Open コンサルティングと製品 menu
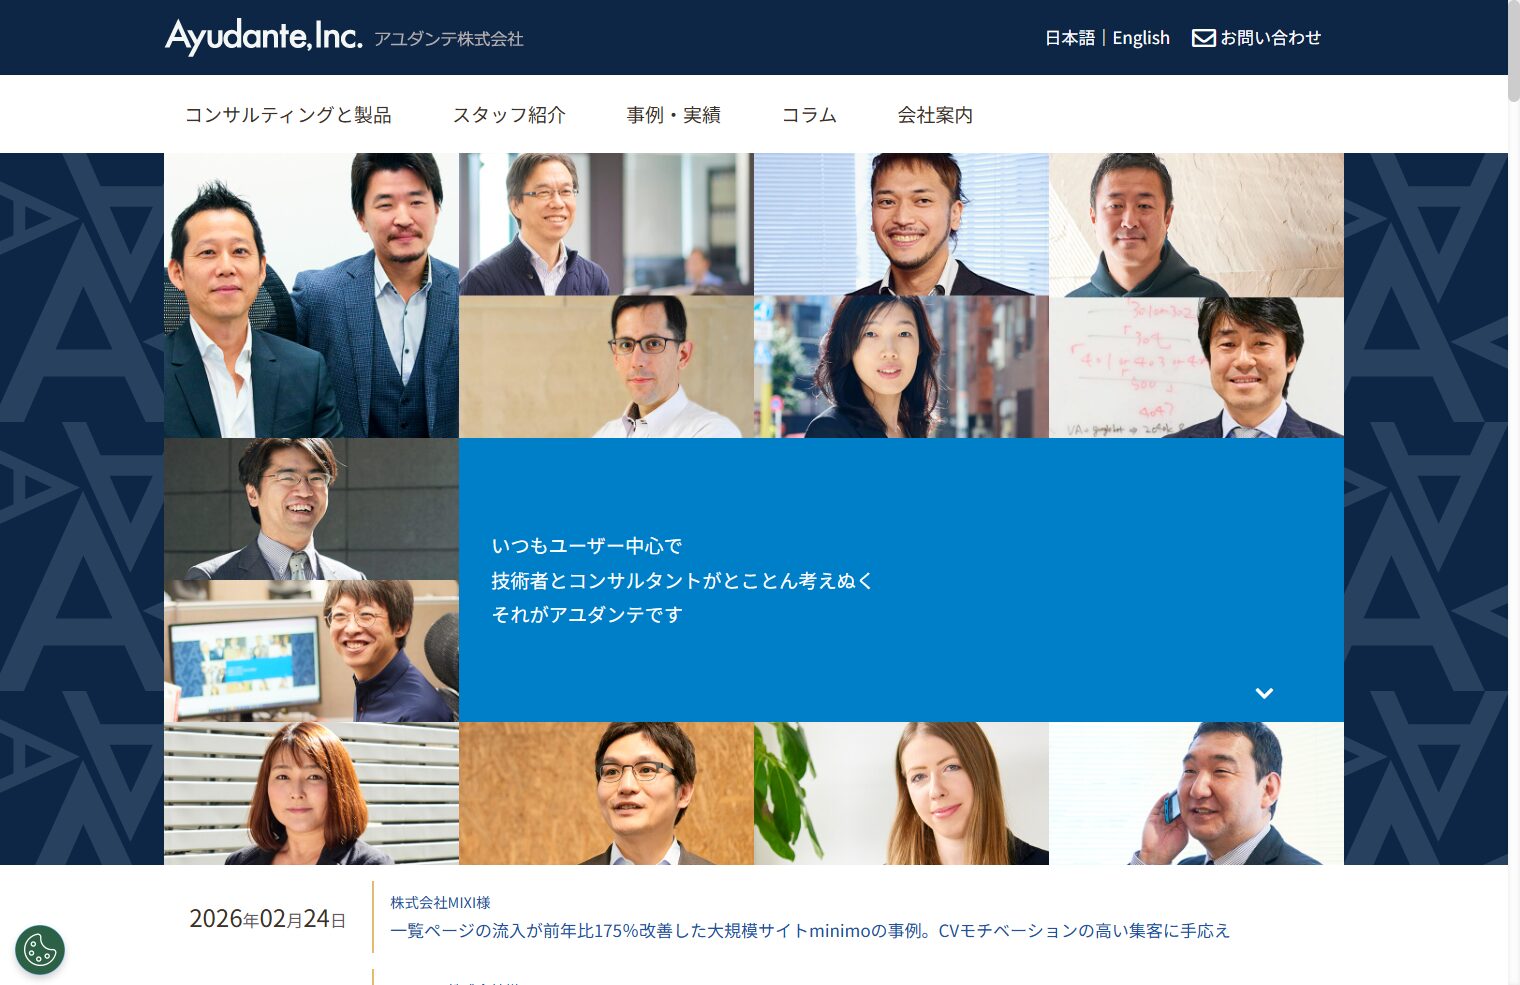This screenshot has width=1520, height=985. click(288, 115)
